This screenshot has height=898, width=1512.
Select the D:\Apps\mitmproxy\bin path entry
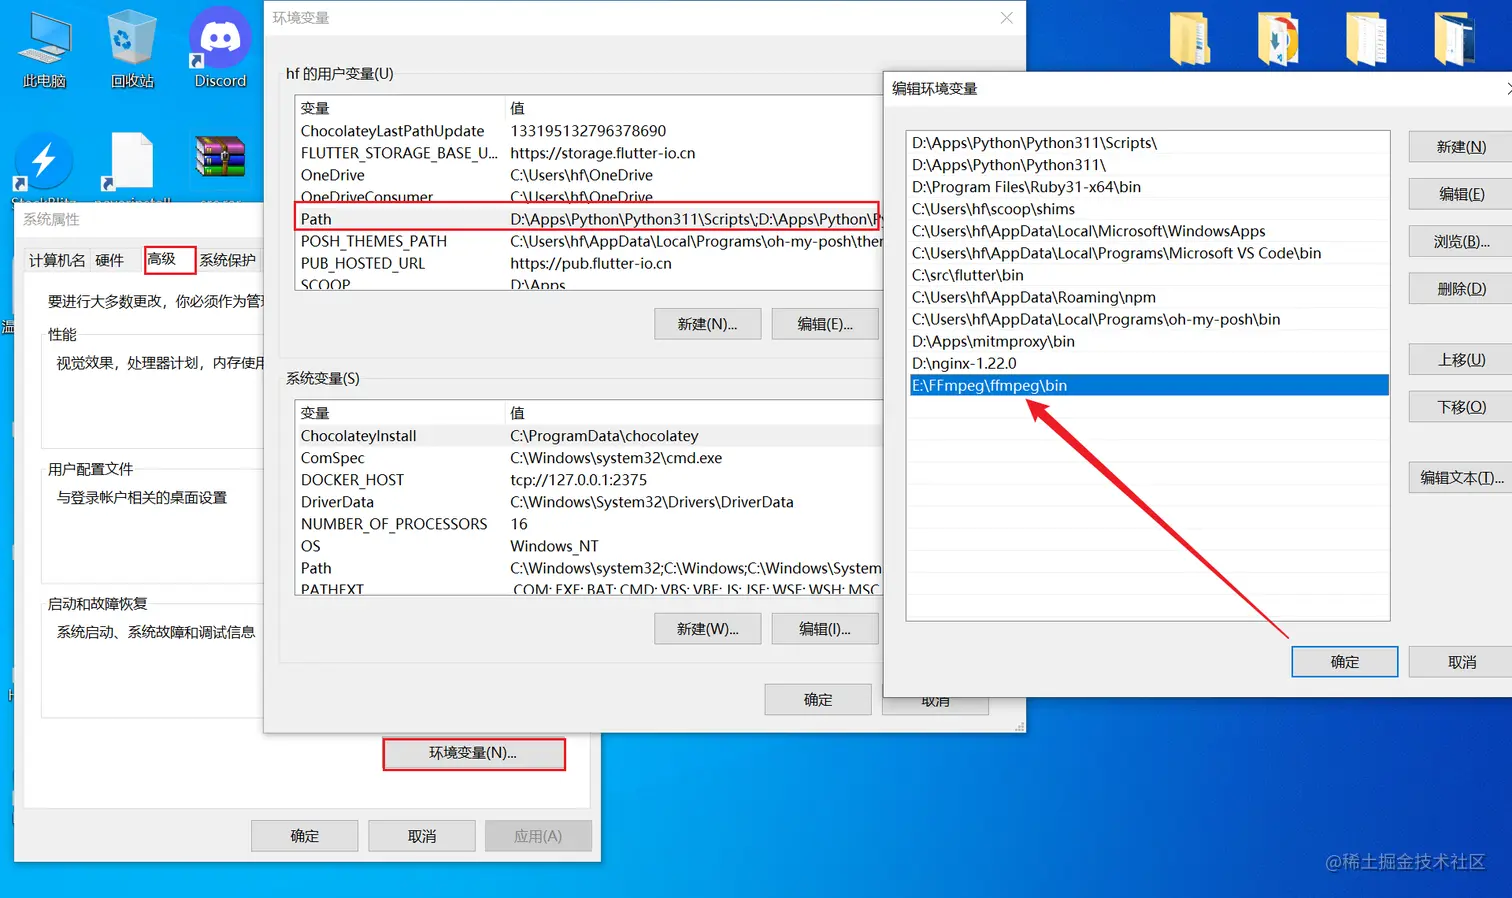[x=1148, y=341]
